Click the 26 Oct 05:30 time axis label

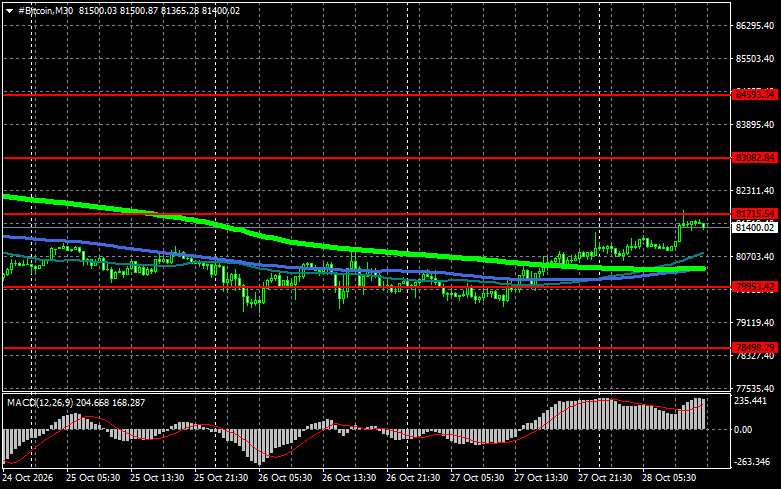(x=285, y=478)
